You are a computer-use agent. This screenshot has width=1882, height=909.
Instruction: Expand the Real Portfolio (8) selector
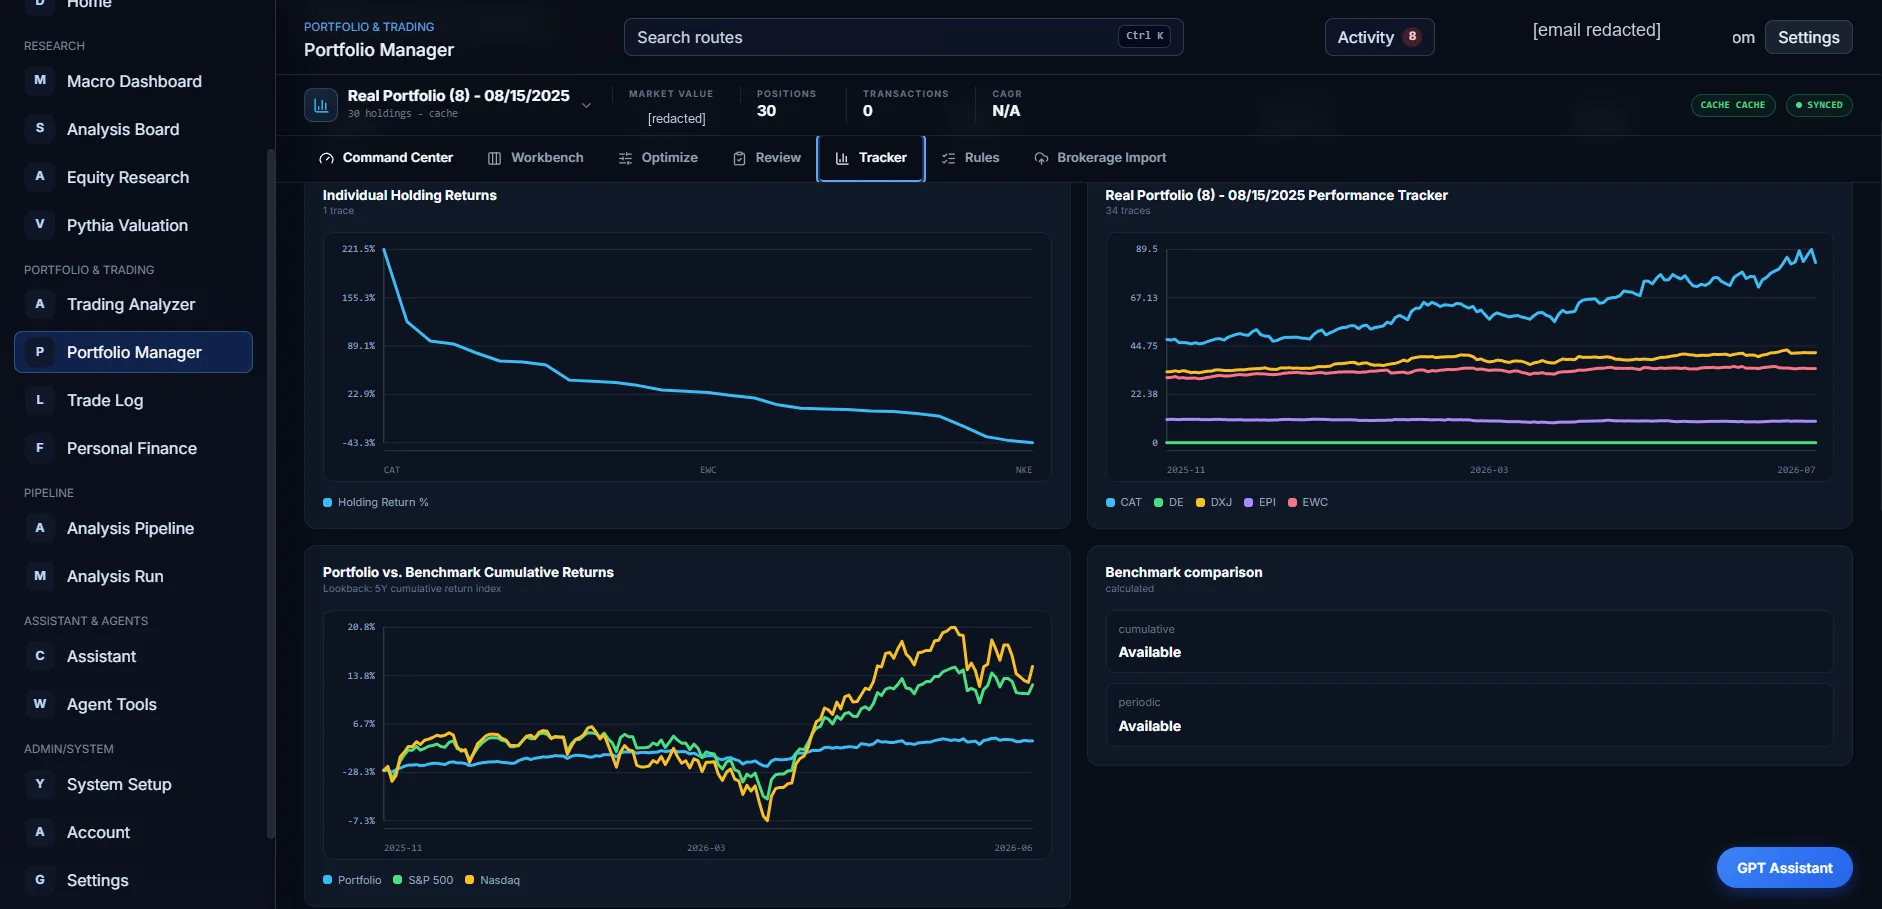(586, 105)
